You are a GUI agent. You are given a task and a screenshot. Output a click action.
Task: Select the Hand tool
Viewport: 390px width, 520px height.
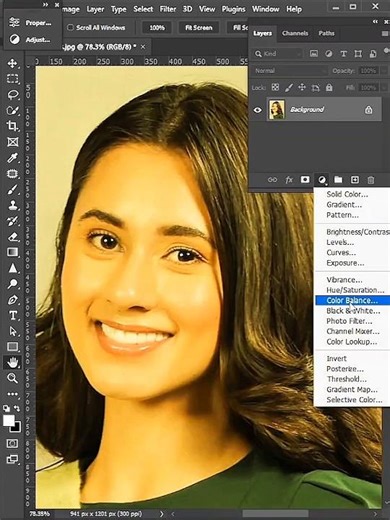pos(13,362)
